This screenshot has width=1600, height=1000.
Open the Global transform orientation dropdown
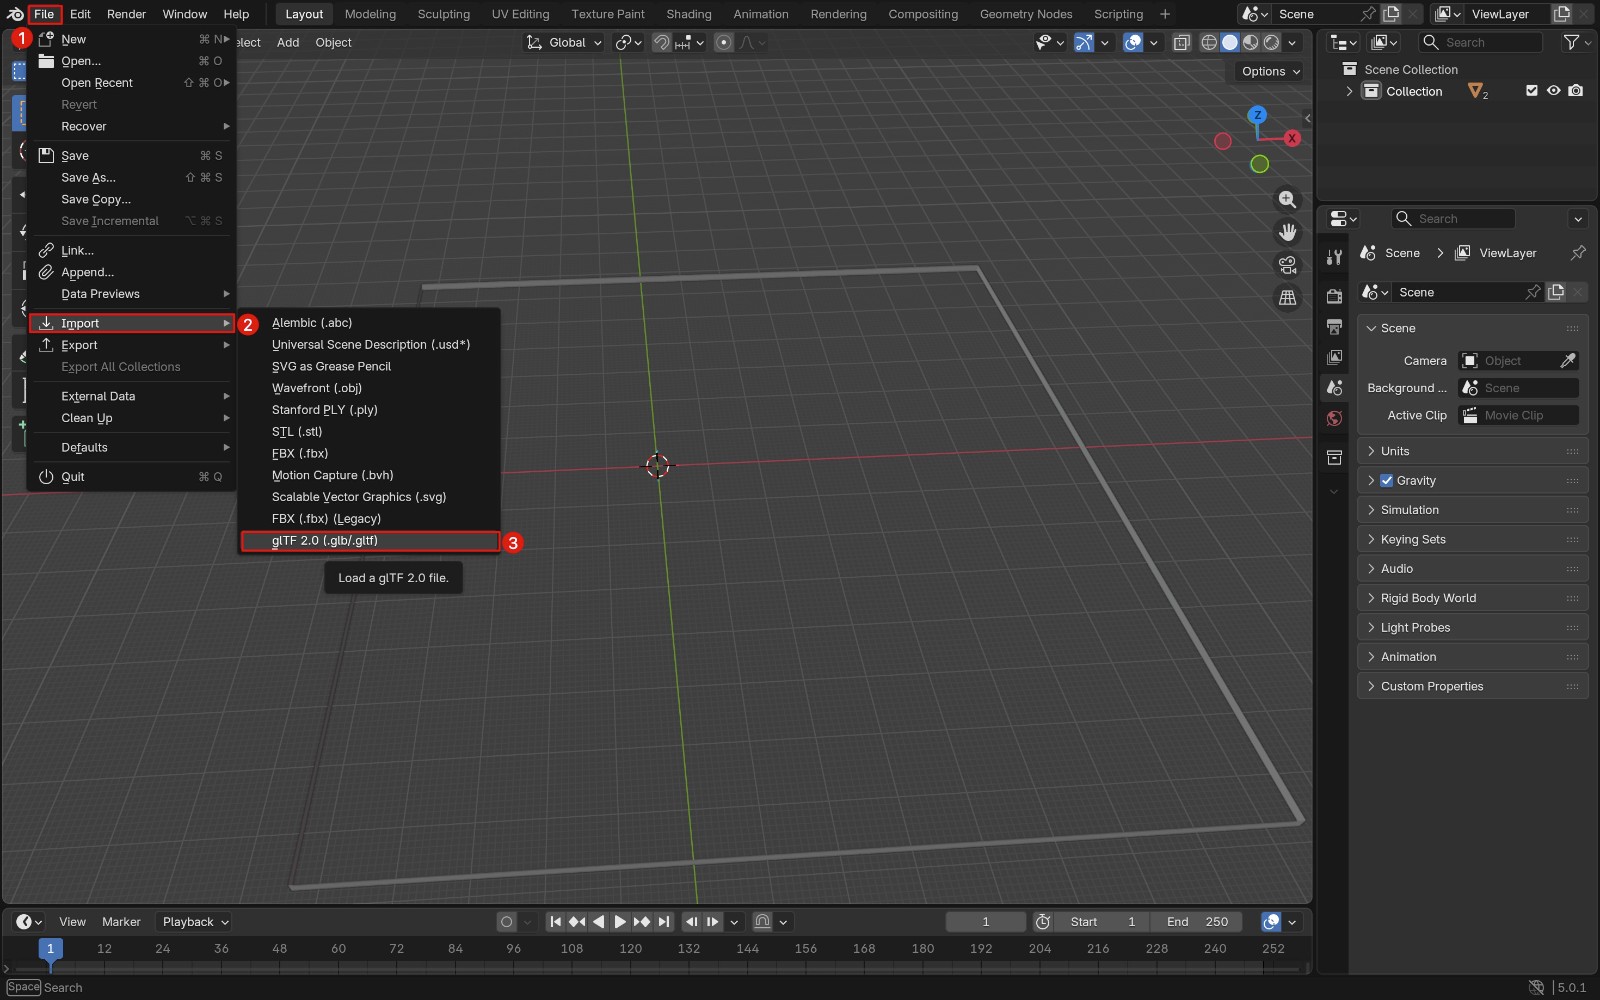pyautogui.click(x=565, y=42)
